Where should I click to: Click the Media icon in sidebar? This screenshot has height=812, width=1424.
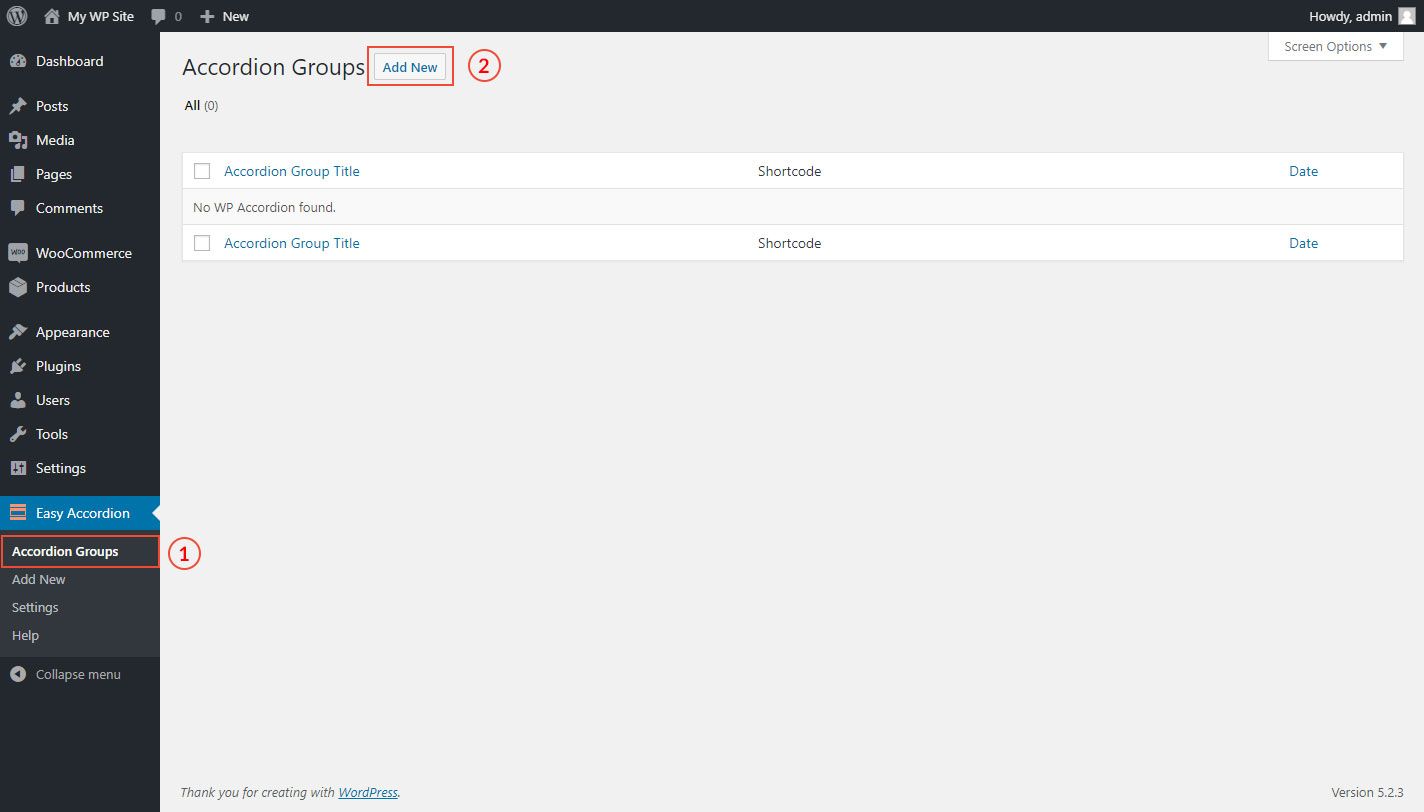(17, 140)
